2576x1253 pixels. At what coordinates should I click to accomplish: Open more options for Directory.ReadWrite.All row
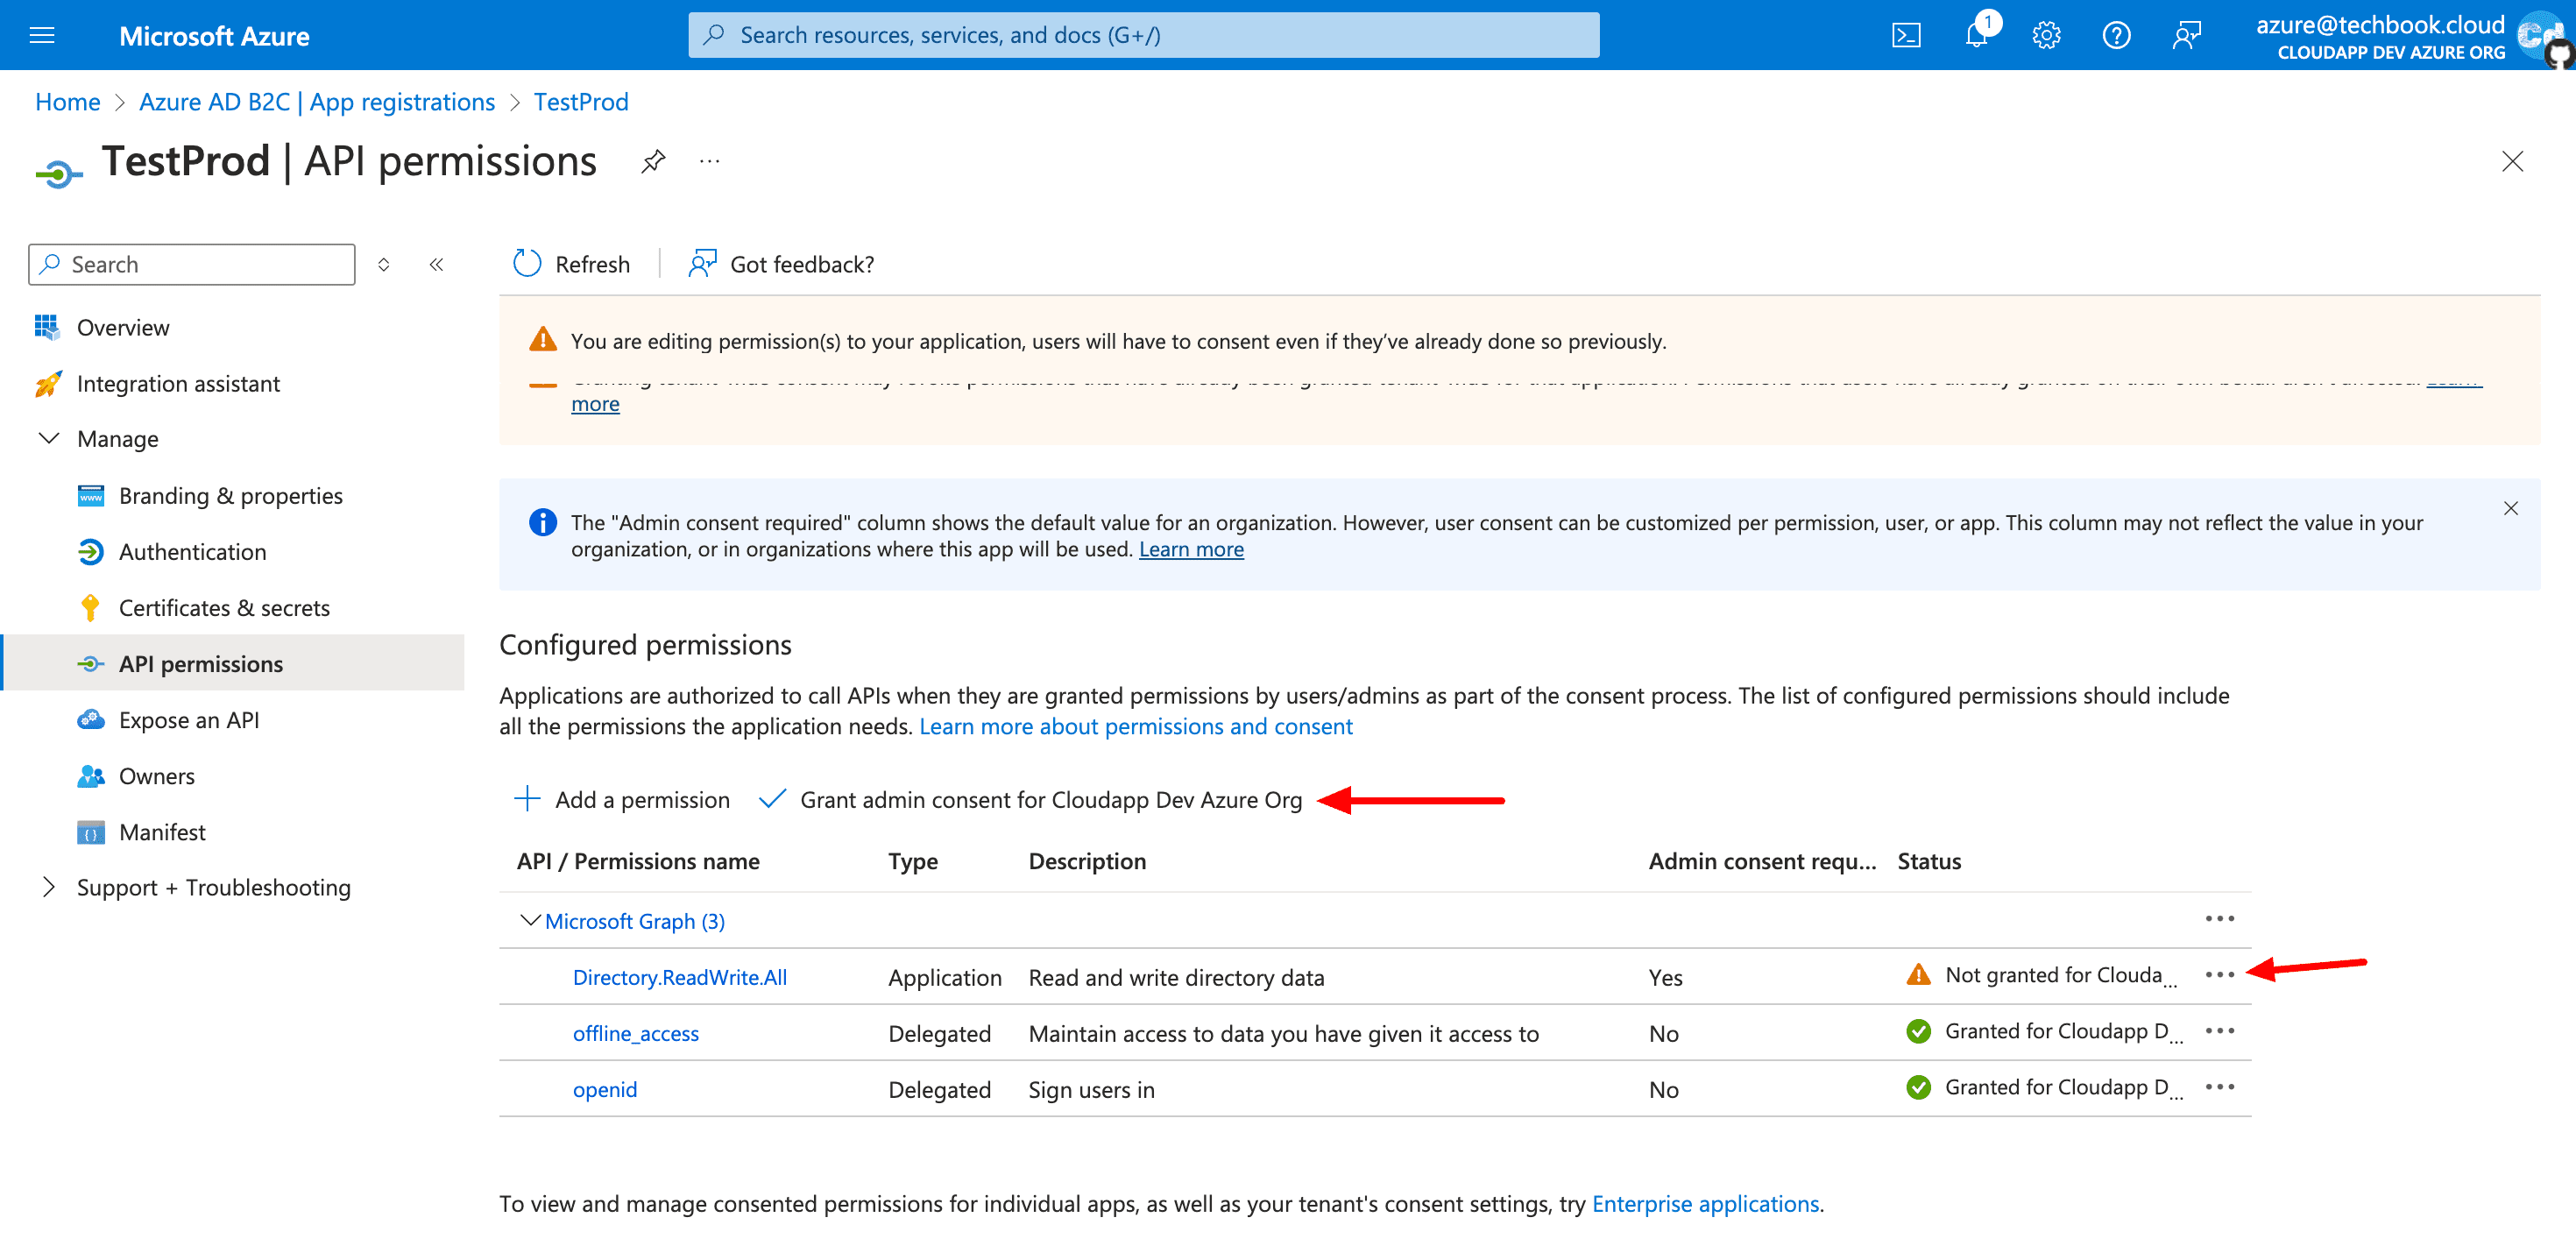pyautogui.click(x=2219, y=975)
